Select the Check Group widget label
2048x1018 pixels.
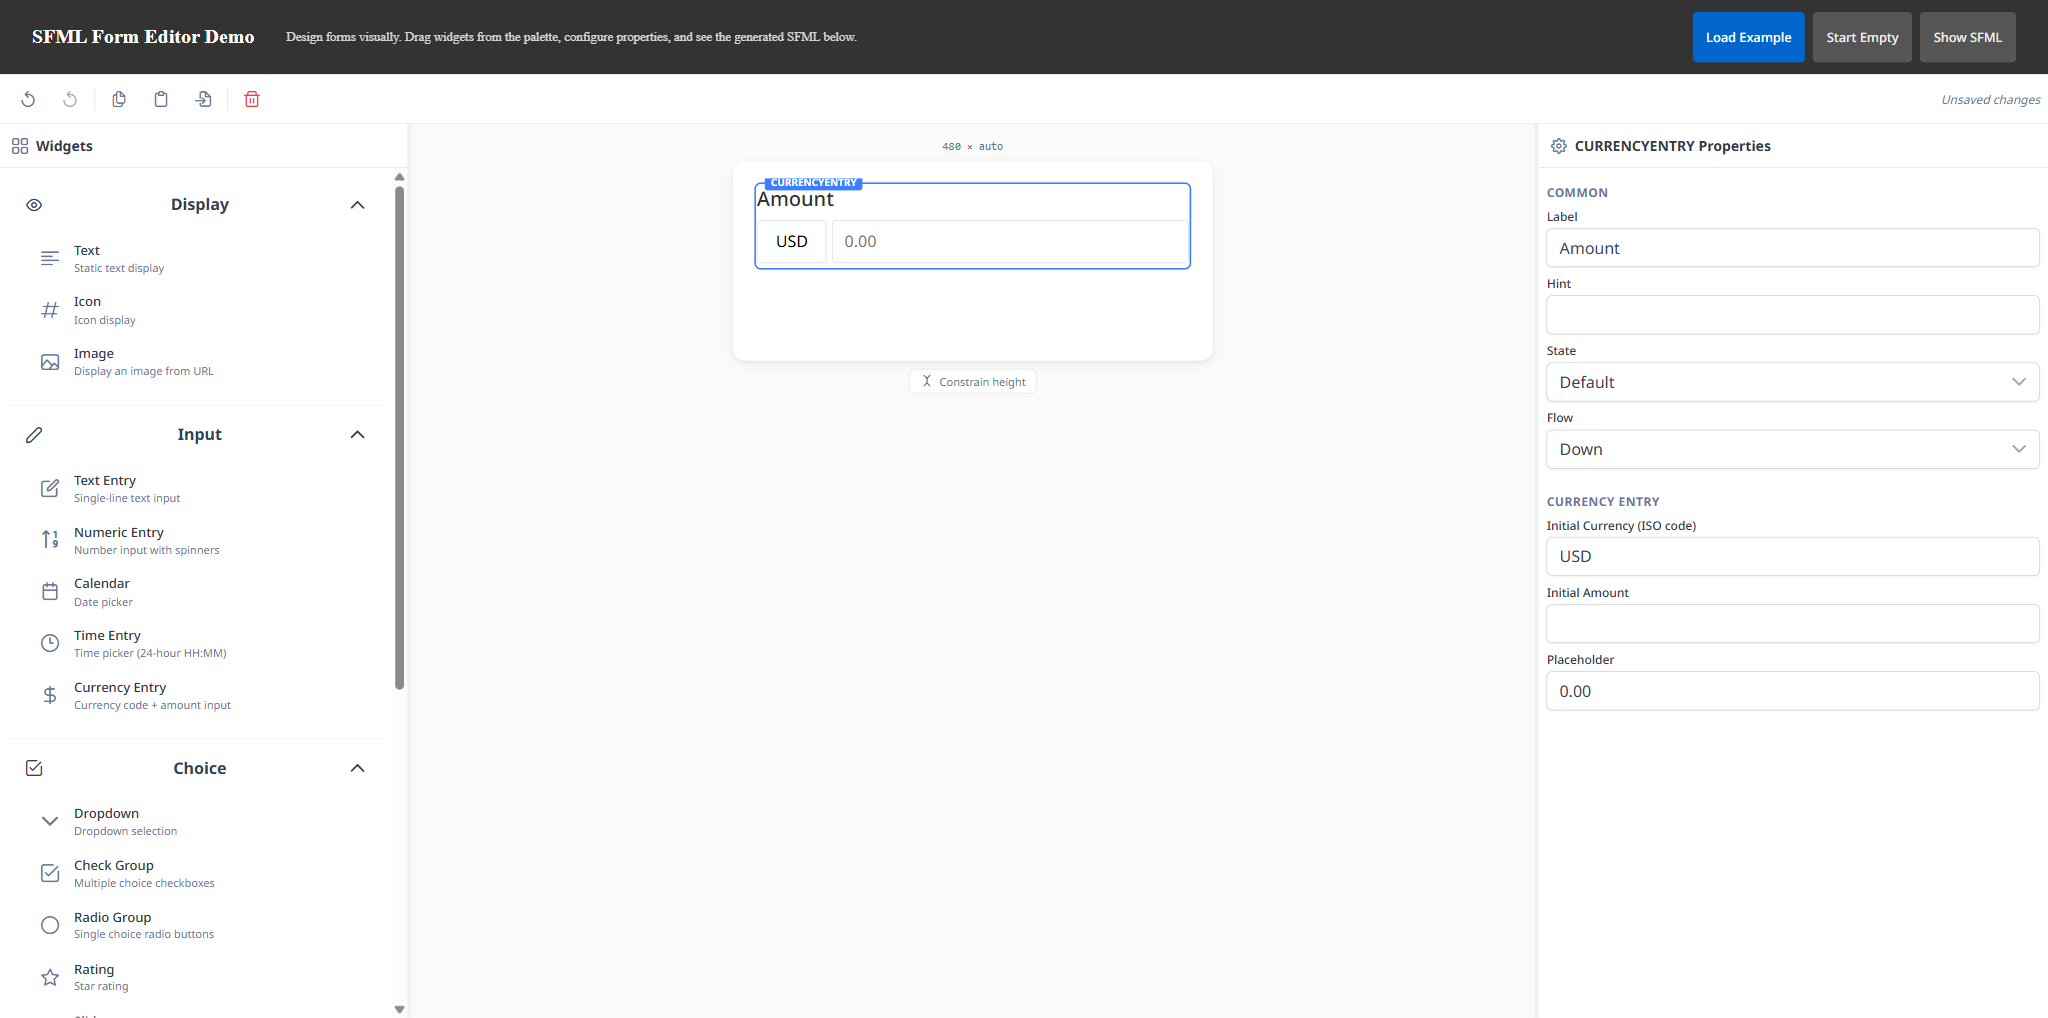(114, 865)
